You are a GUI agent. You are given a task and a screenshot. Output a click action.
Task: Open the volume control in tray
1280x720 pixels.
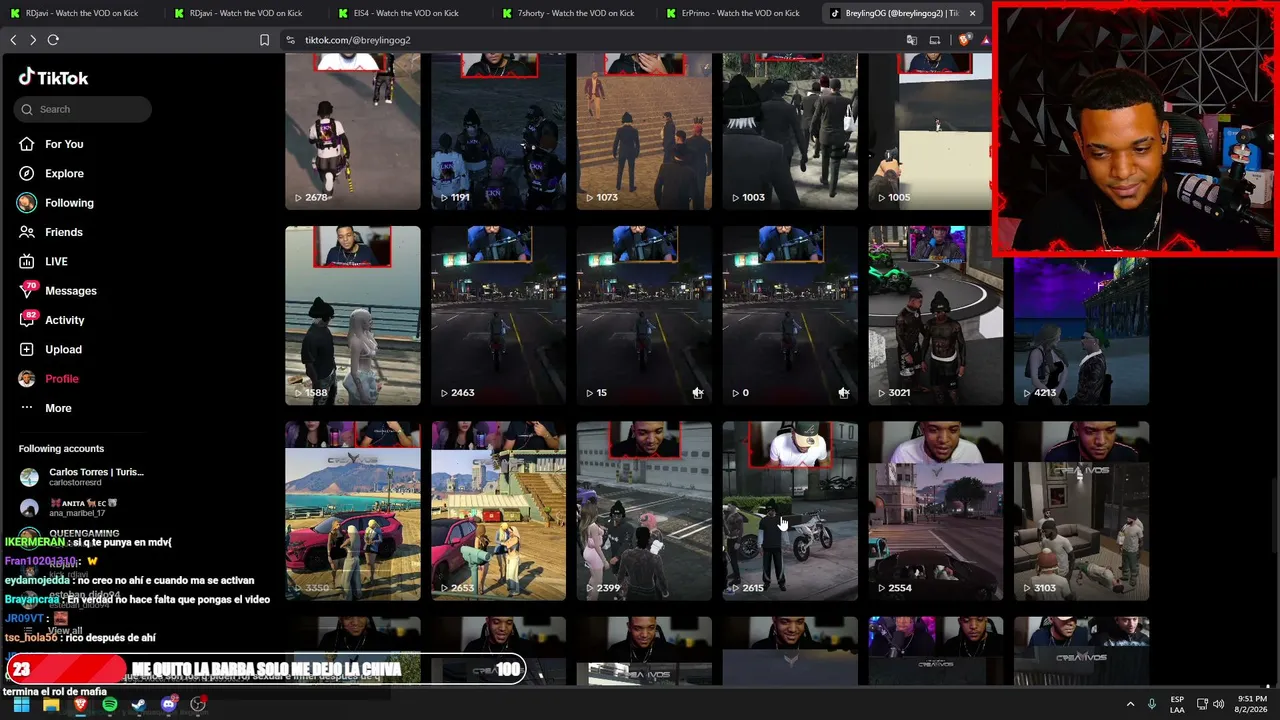point(1218,704)
